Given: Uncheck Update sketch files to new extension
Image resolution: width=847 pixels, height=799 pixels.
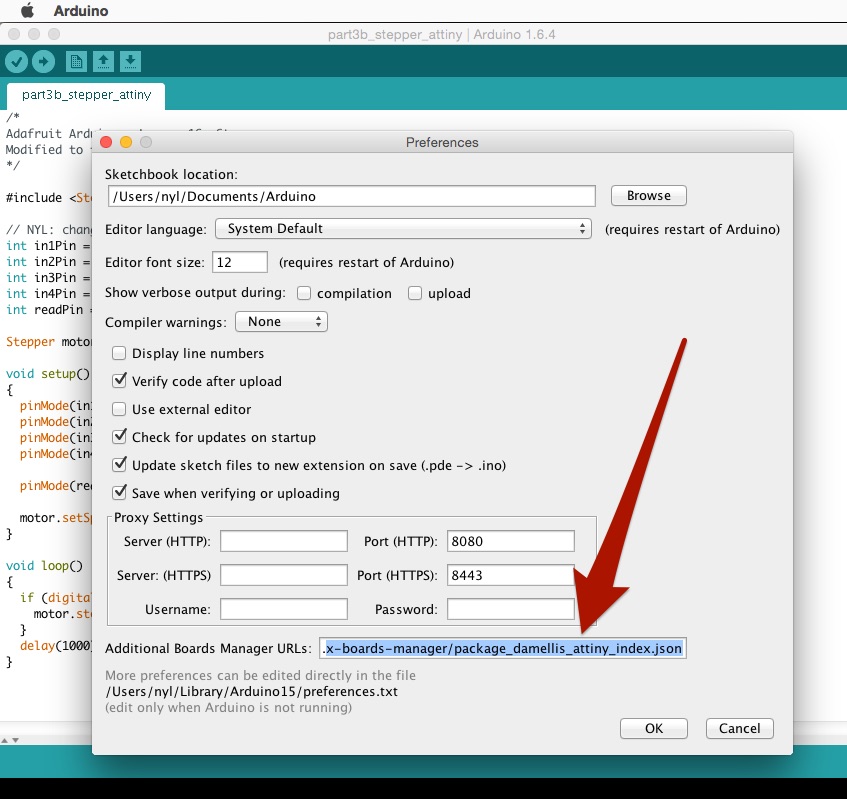Looking at the screenshot, I should (x=119, y=465).
